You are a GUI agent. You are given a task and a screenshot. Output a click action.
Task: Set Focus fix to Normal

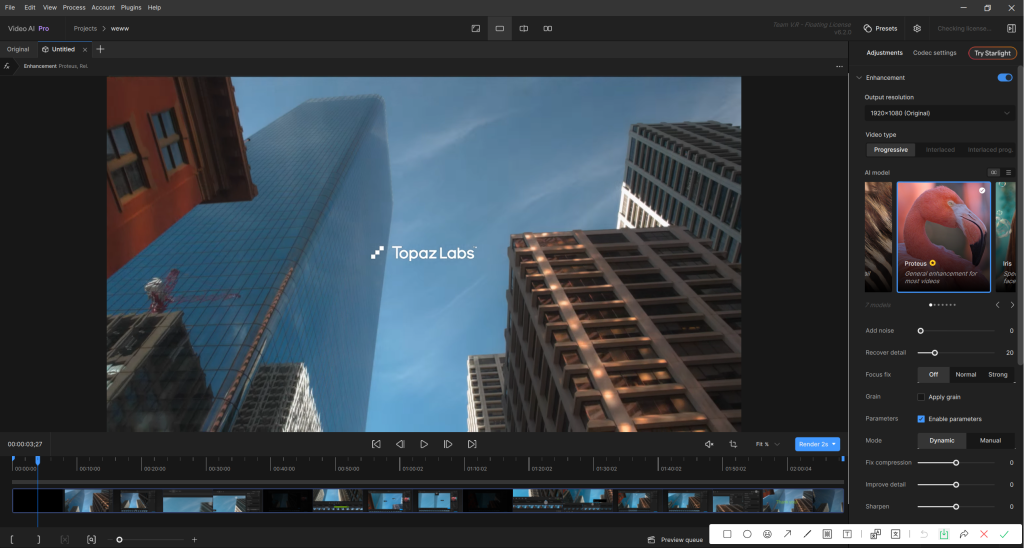tap(965, 375)
